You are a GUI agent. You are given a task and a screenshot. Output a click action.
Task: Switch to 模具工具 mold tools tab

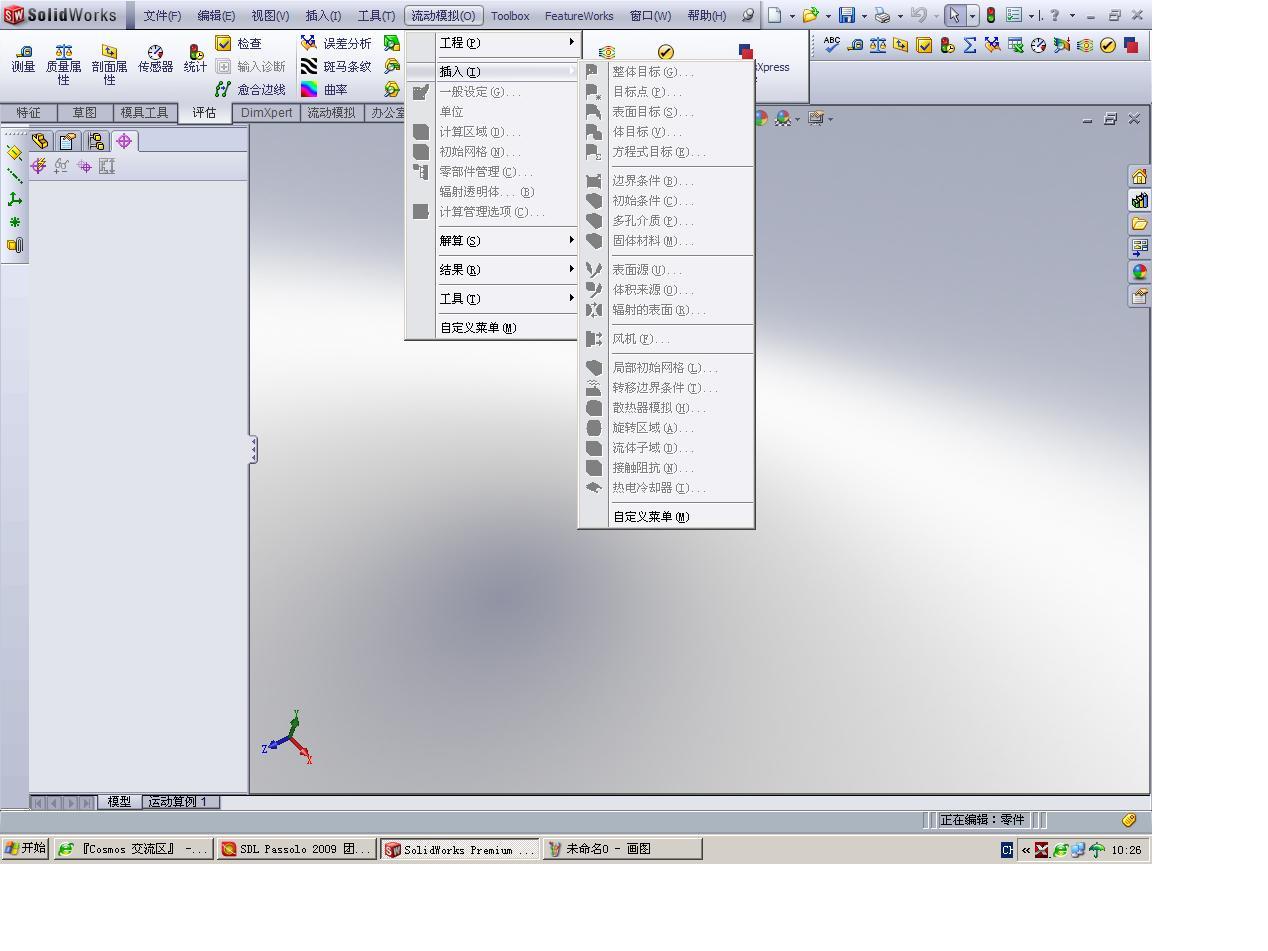[145, 113]
